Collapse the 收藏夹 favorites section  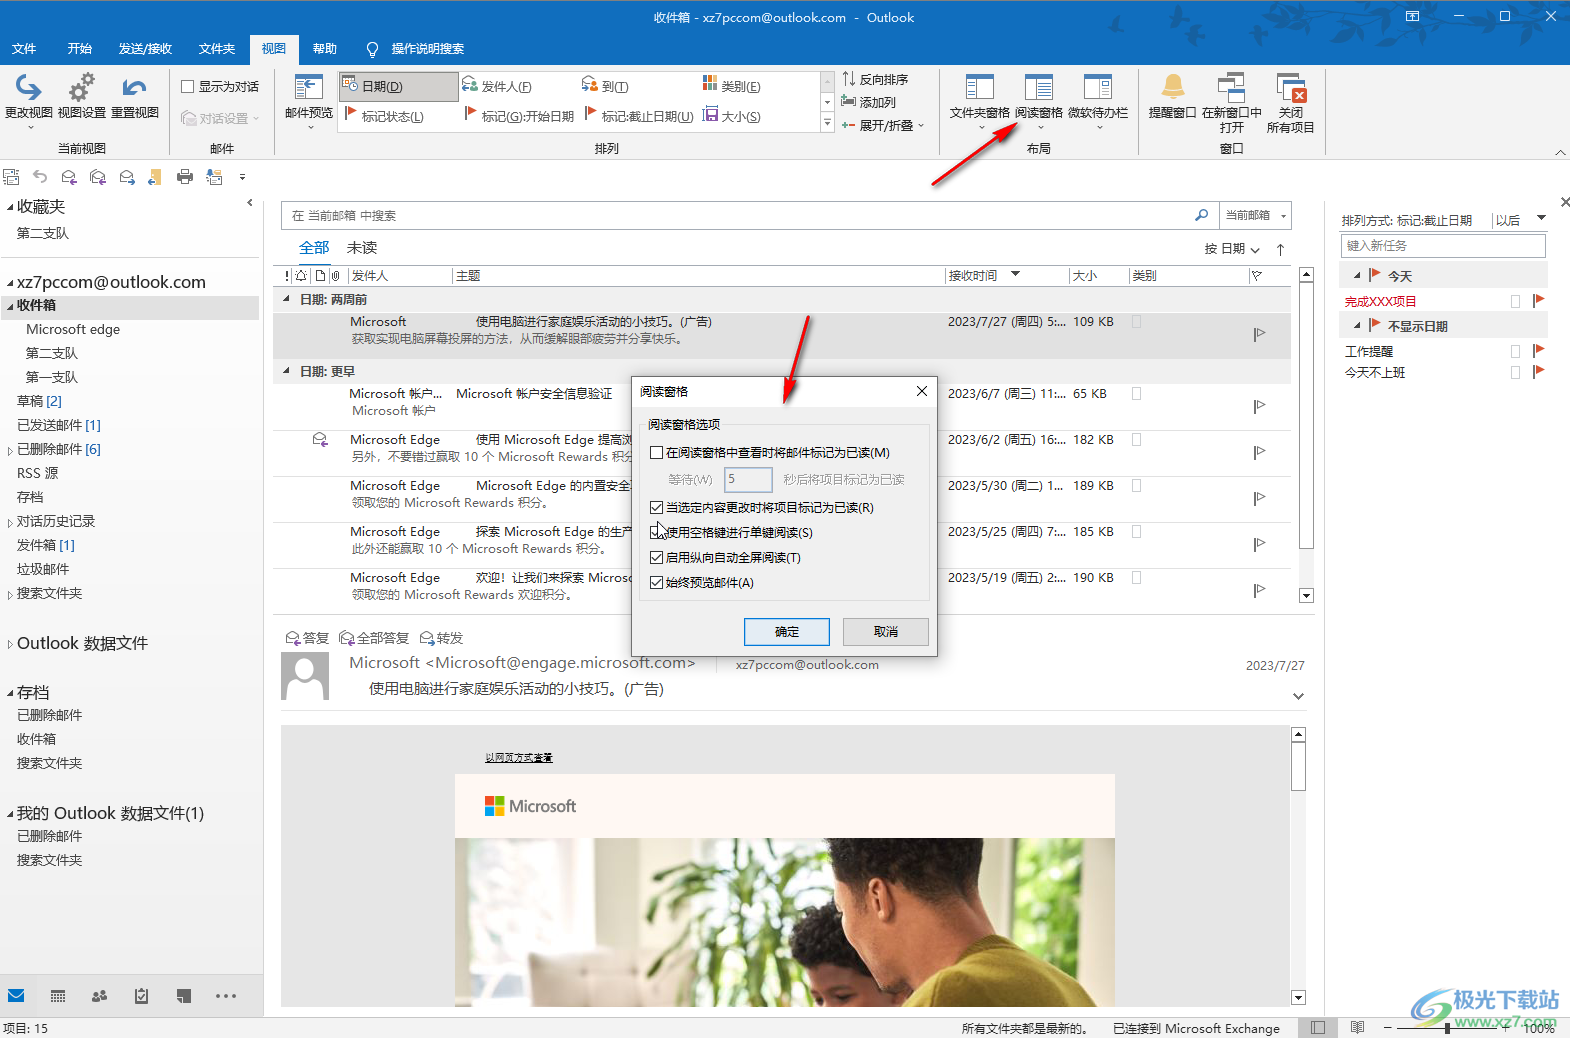coord(10,207)
